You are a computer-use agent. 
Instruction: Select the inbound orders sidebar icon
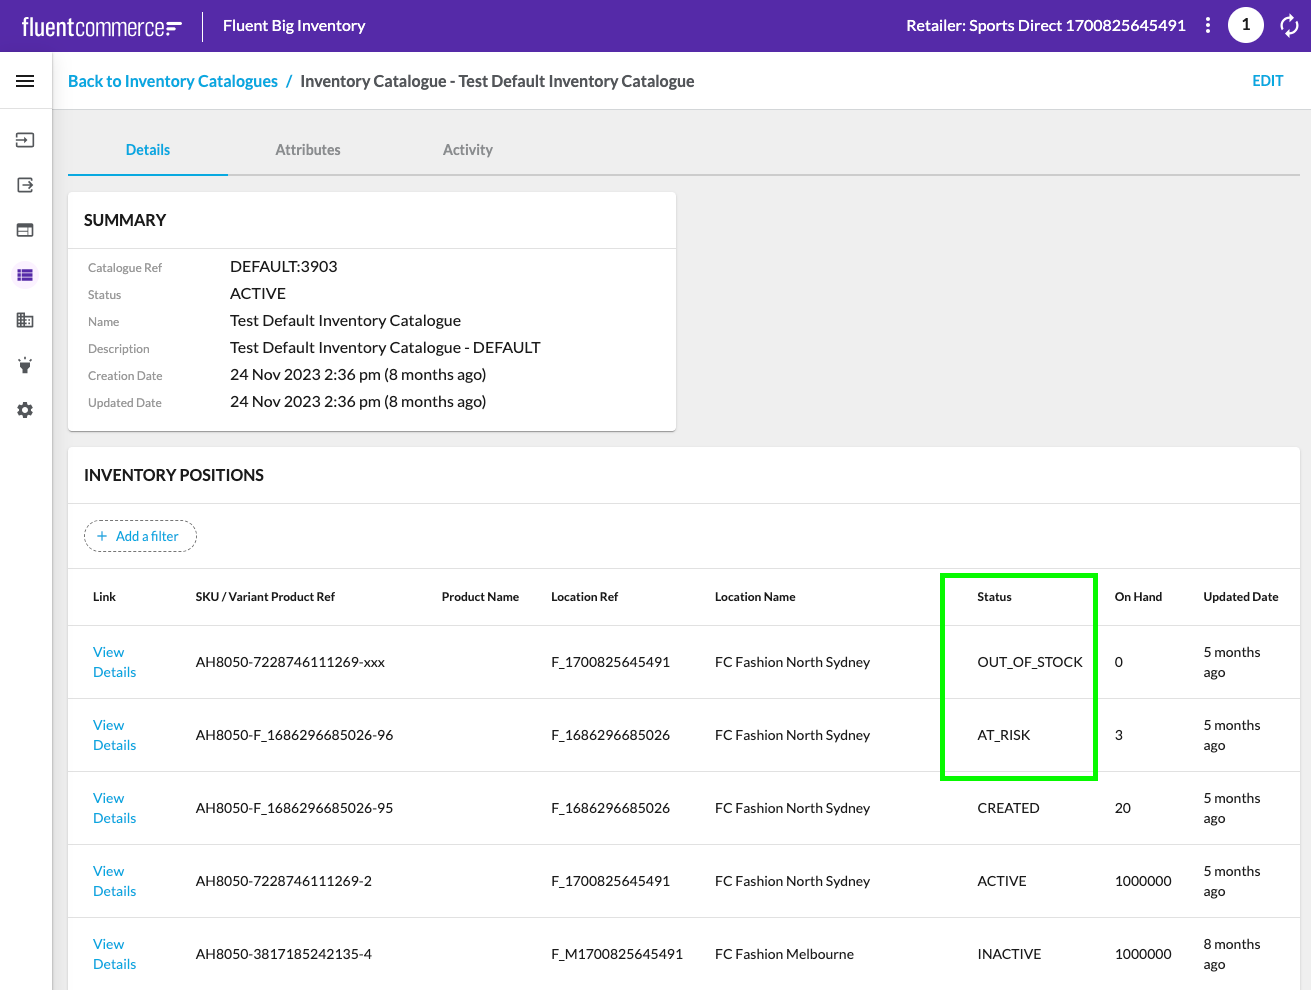pos(25,140)
